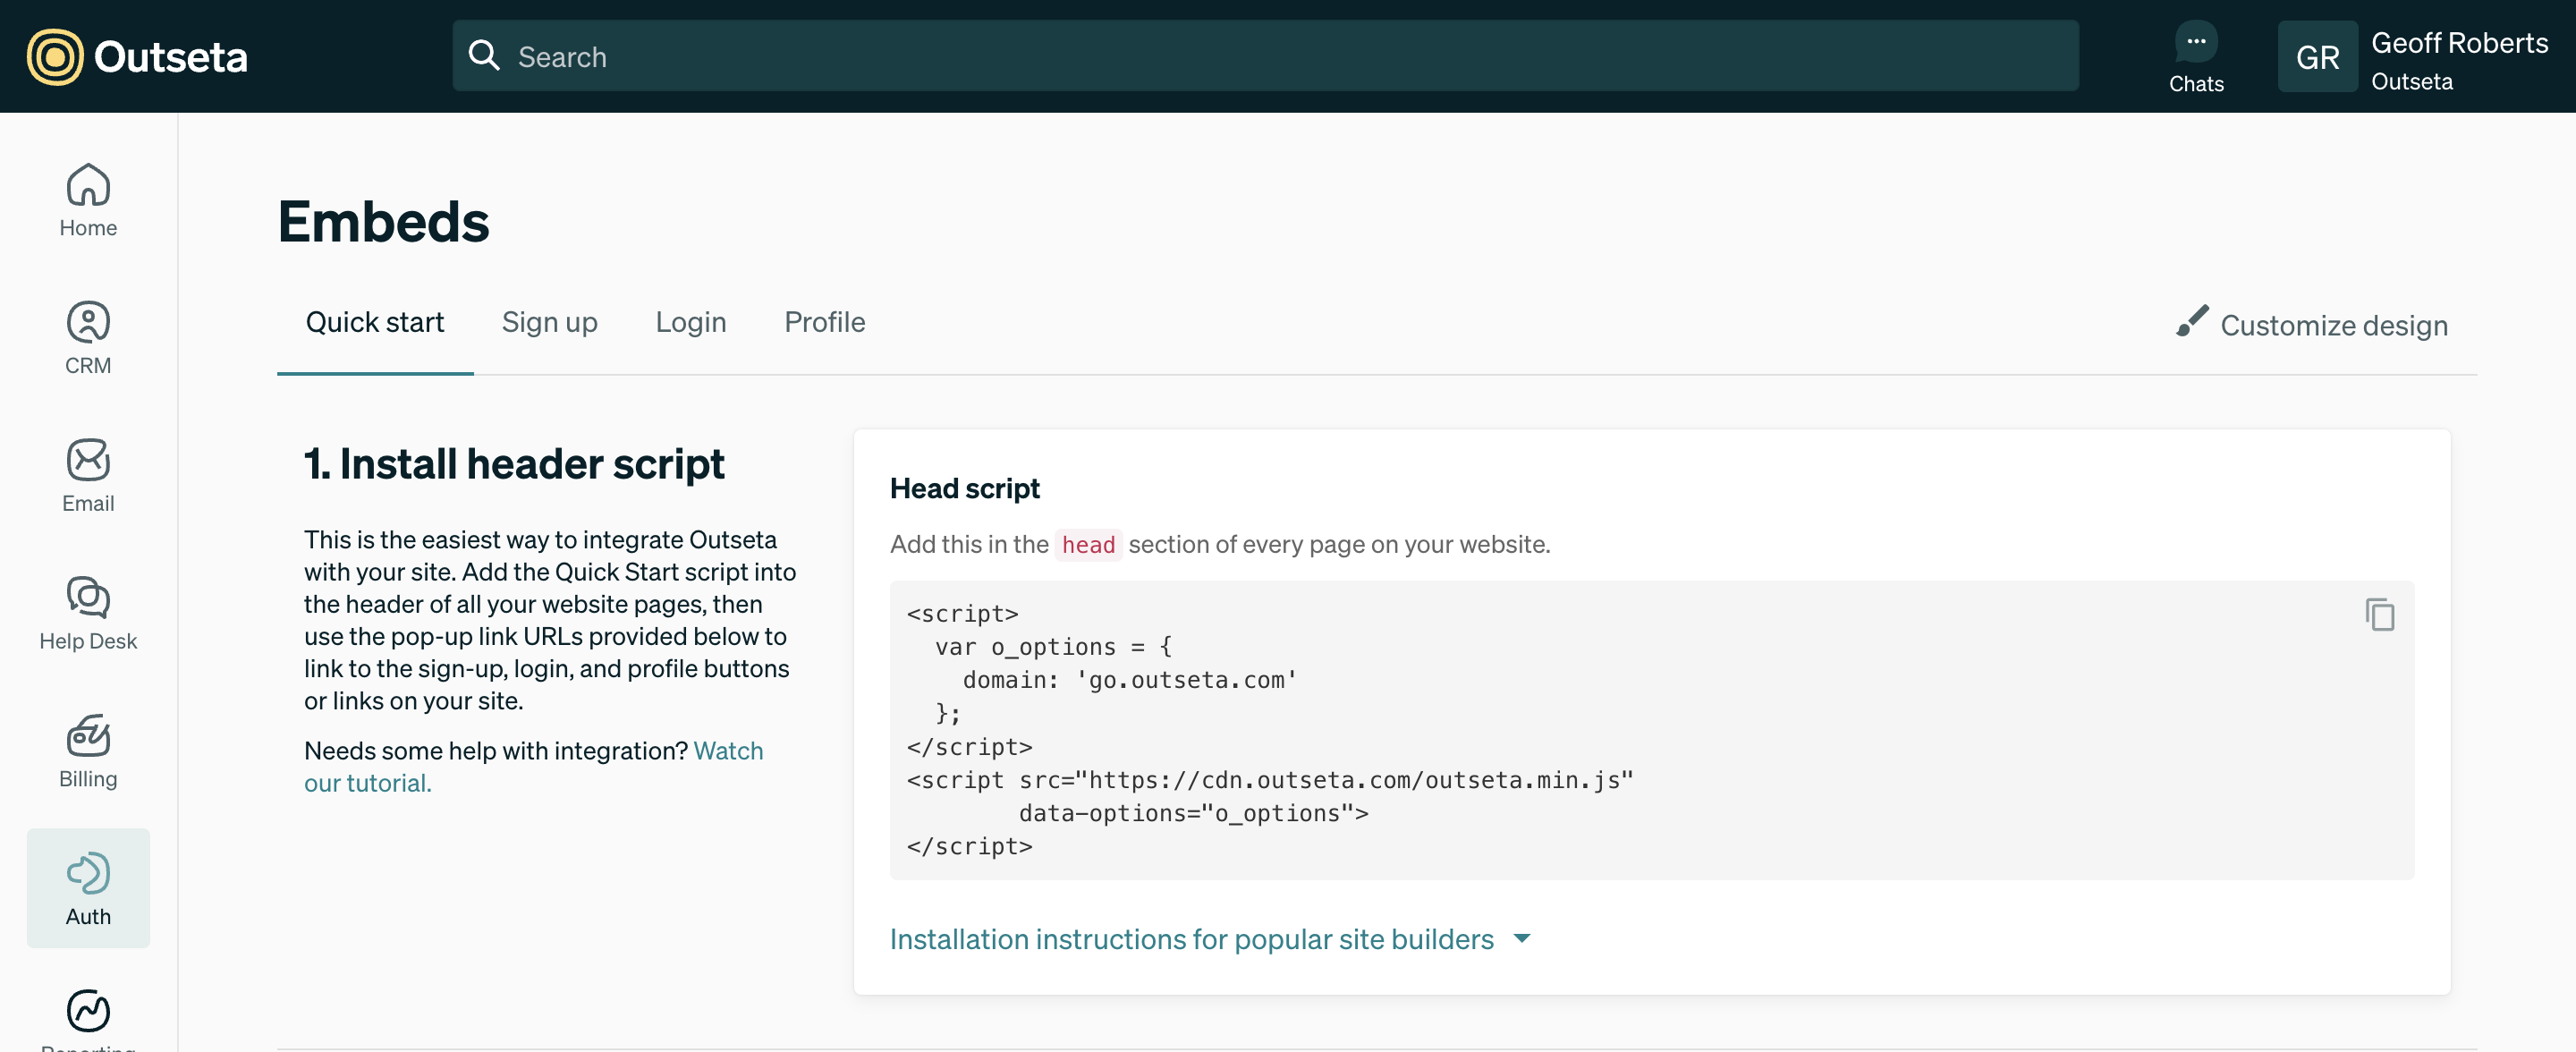Image resolution: width=2576 pixels, height=1052 pixels.
Task: Switch to the Sign up tab
Action: pos(549,322)
